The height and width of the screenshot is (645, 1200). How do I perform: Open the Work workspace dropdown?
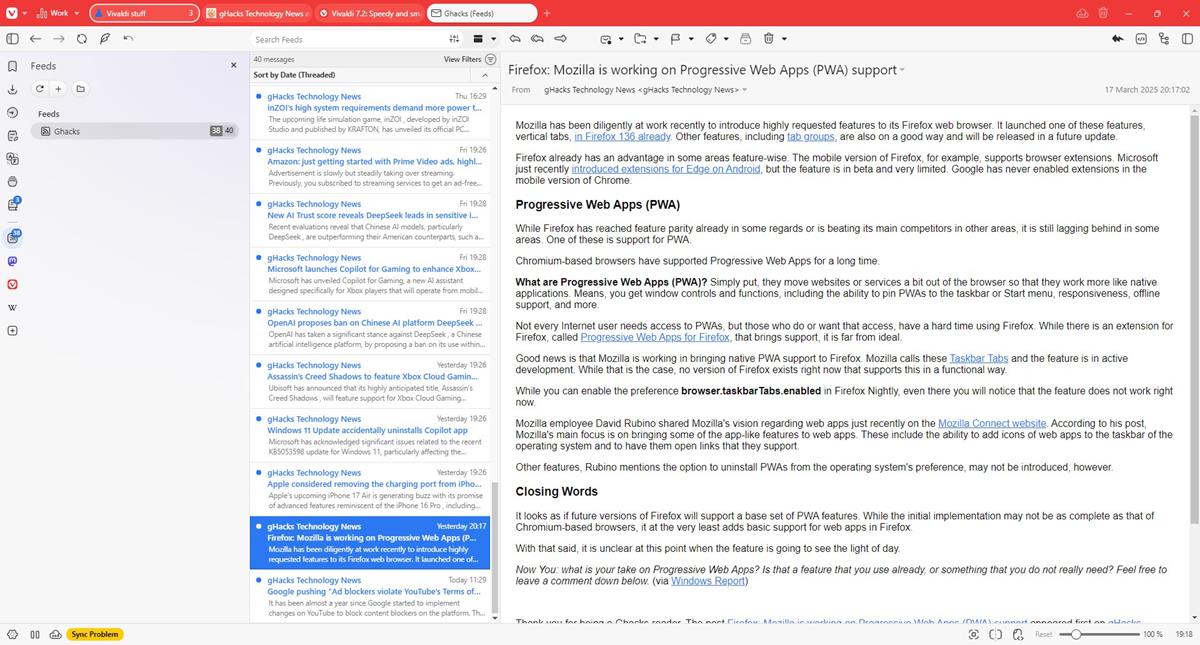pyautogui.click(x=58, y=13)
